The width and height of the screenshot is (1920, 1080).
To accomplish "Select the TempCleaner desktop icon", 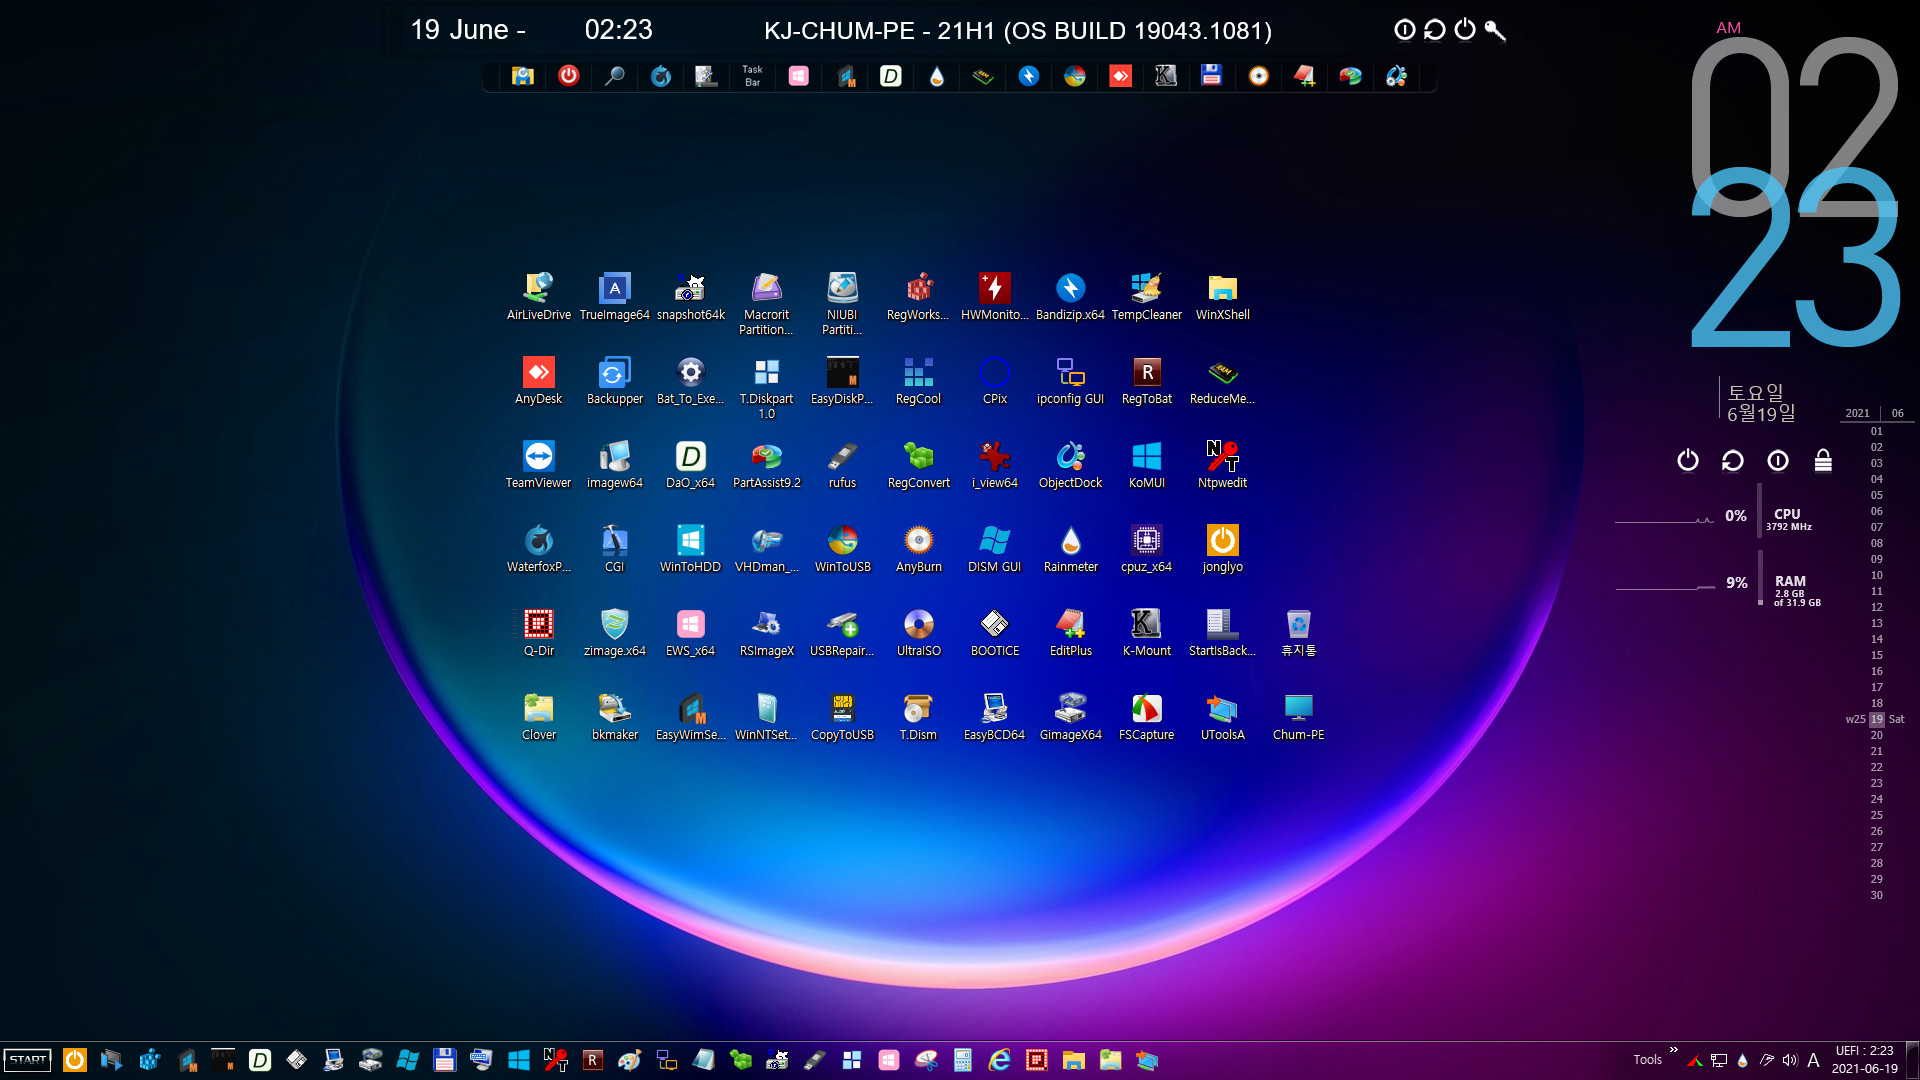I will (1146, 297).
